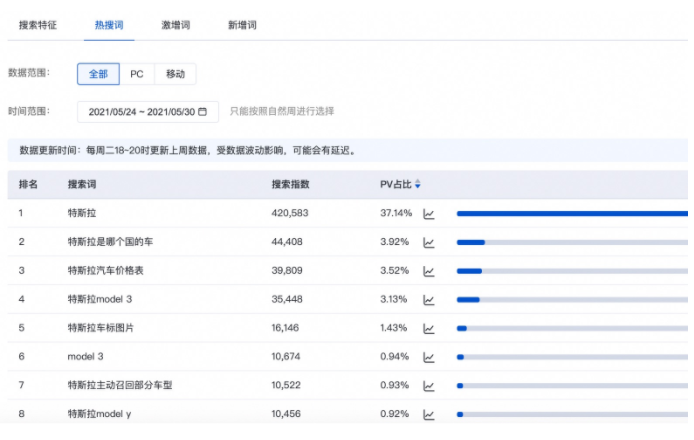Open trend chart icon for model 3 row
The image size is (694, 440).
429,357
